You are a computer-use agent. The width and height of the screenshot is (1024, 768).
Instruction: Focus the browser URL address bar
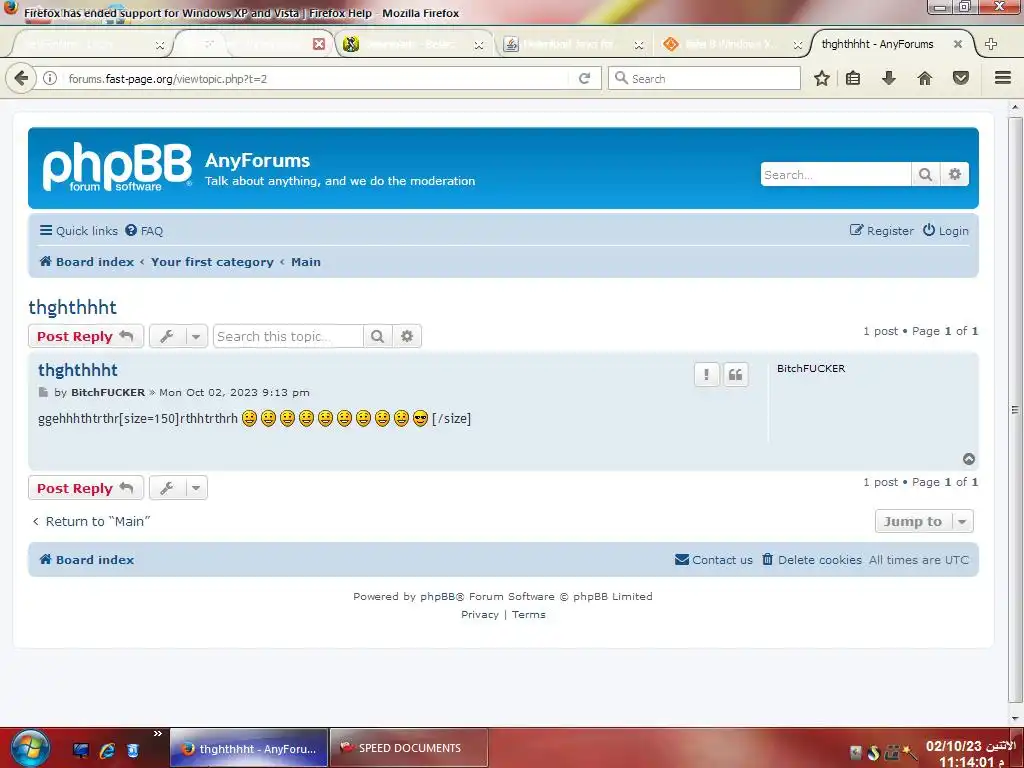317,79
